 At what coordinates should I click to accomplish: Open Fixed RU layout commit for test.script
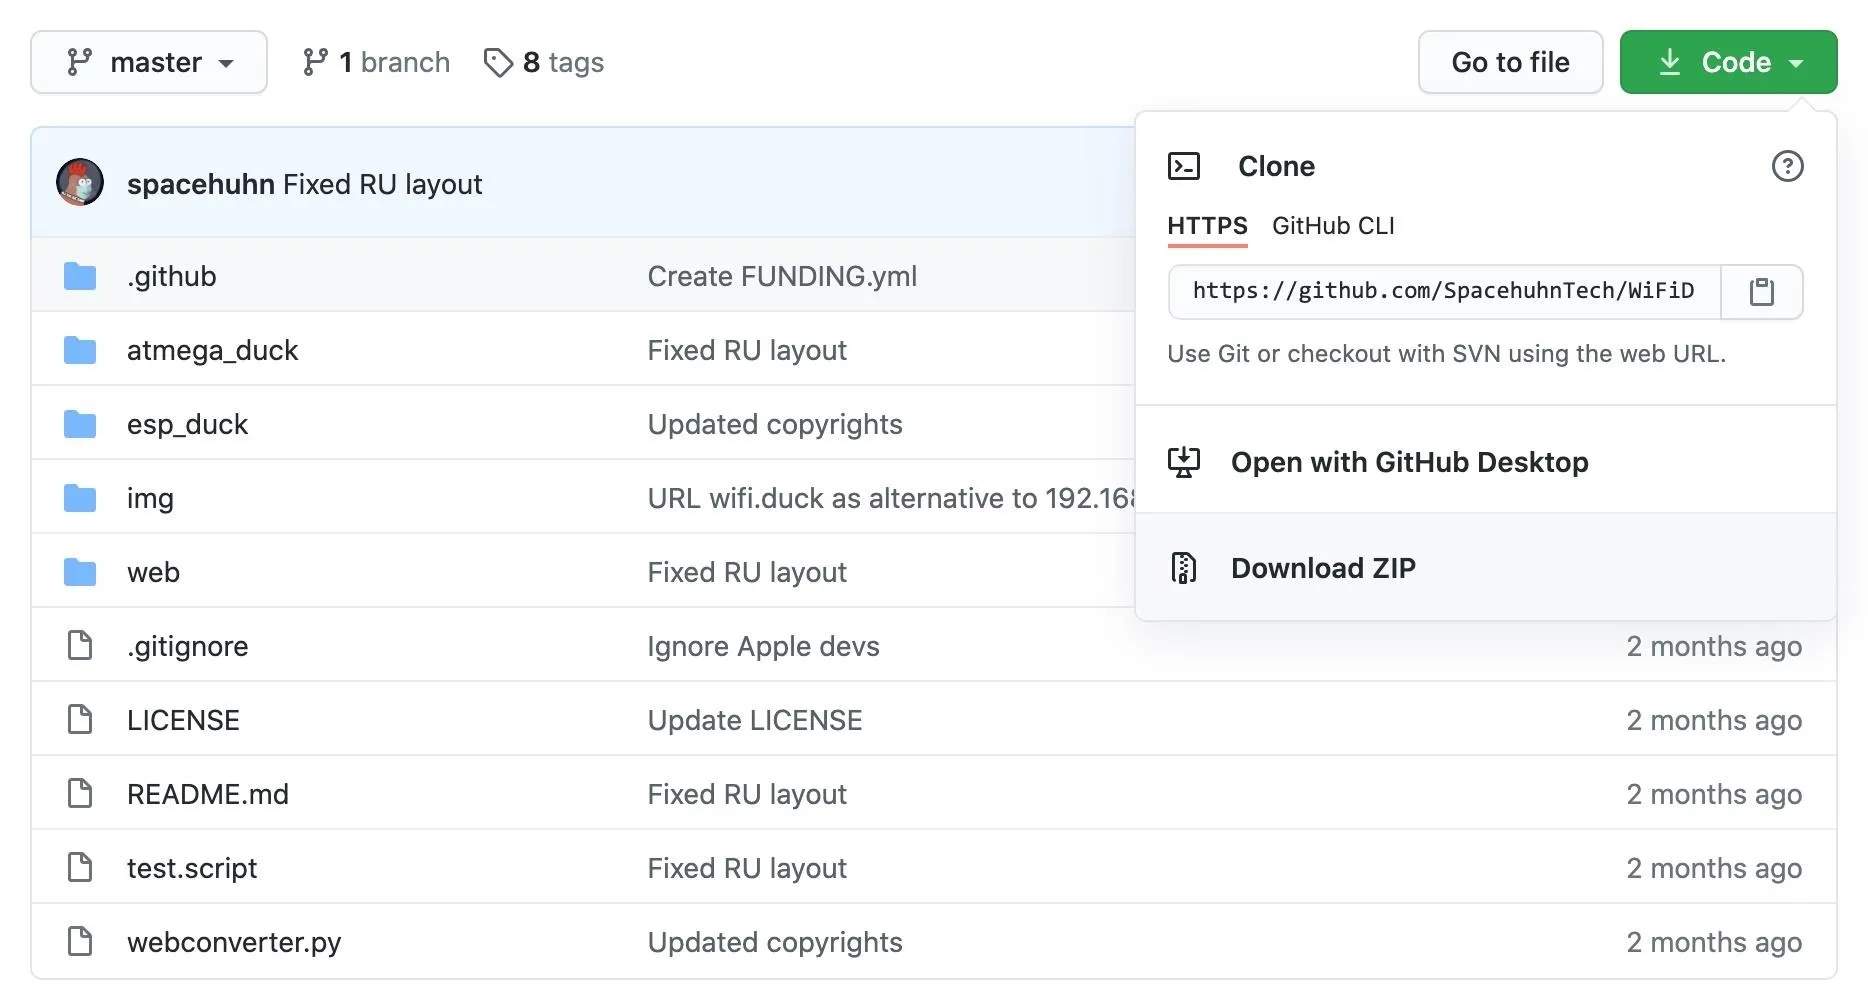pyautogui.click(x=747, y=868)
